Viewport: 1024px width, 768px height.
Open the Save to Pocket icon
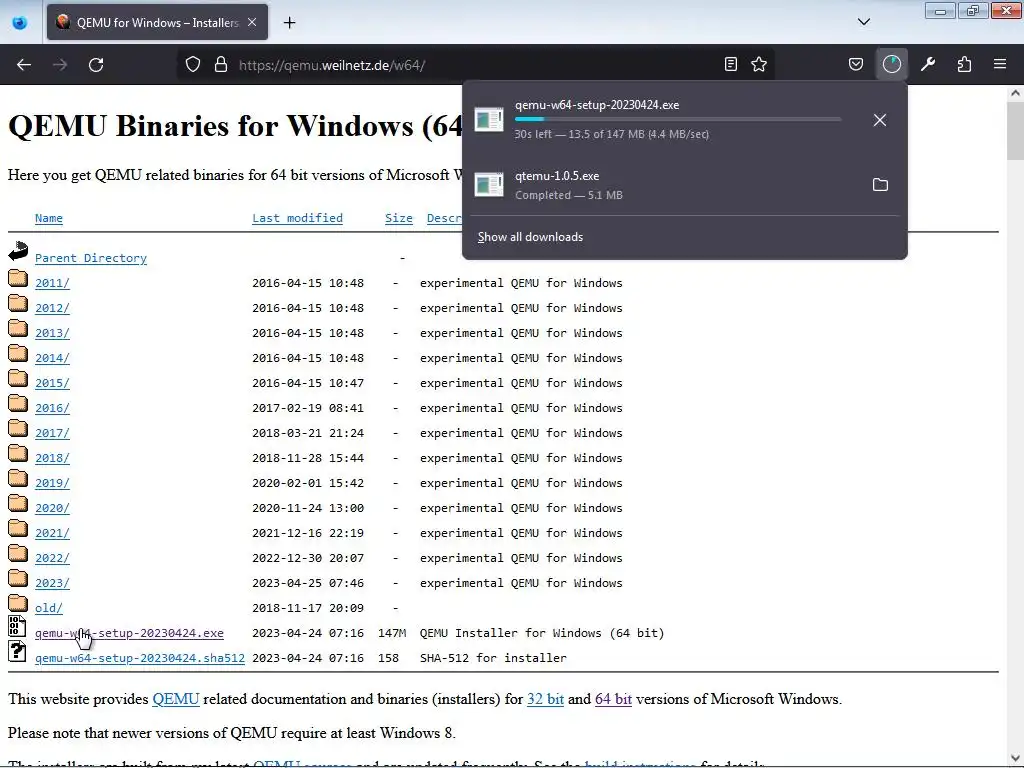point(856,64)
